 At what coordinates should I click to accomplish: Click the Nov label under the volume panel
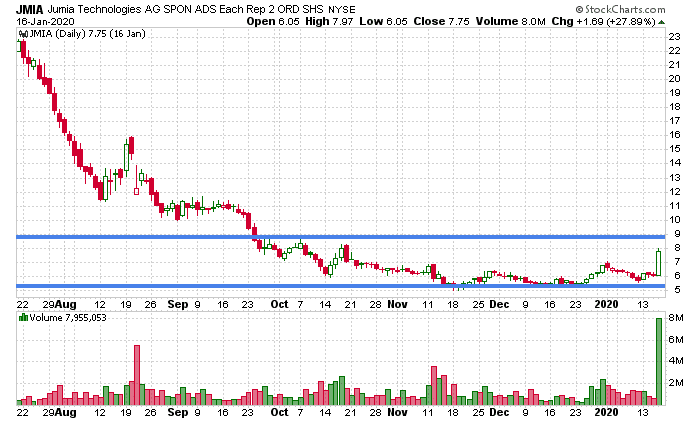(x=397, y=412)
